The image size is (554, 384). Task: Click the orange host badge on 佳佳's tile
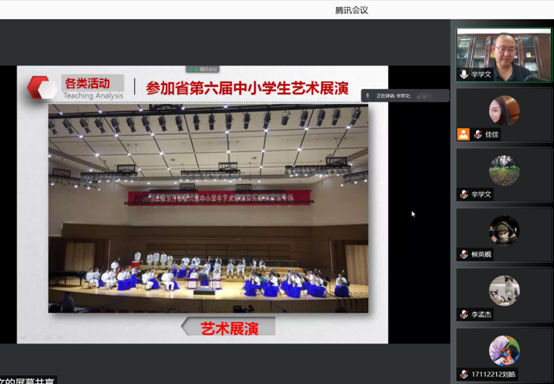pyautogui.click(x=463, y=134)
